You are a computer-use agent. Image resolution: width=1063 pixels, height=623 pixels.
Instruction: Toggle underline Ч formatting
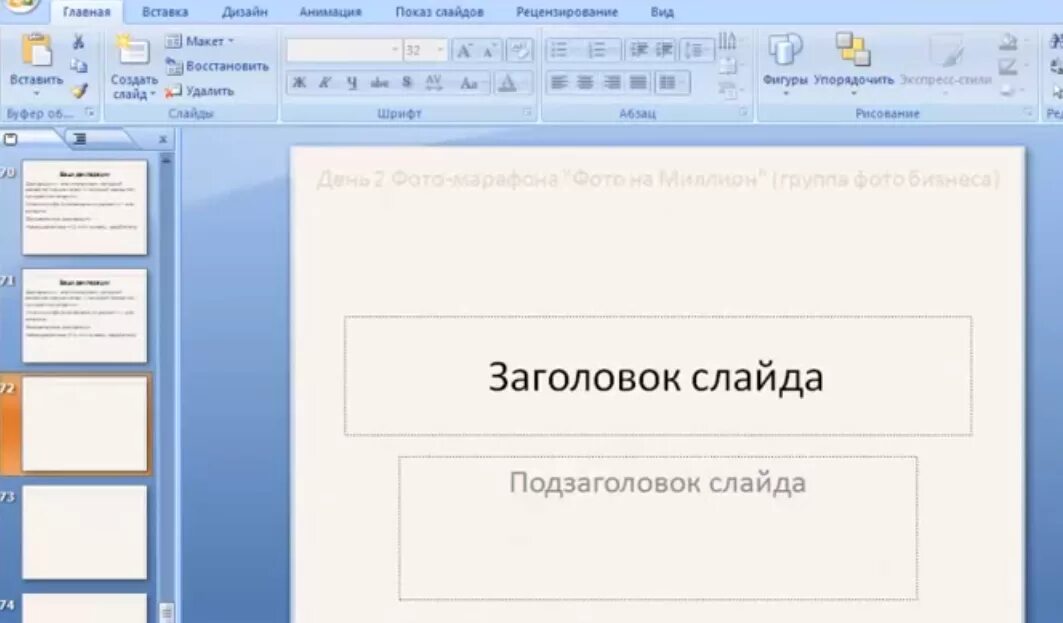351,83
